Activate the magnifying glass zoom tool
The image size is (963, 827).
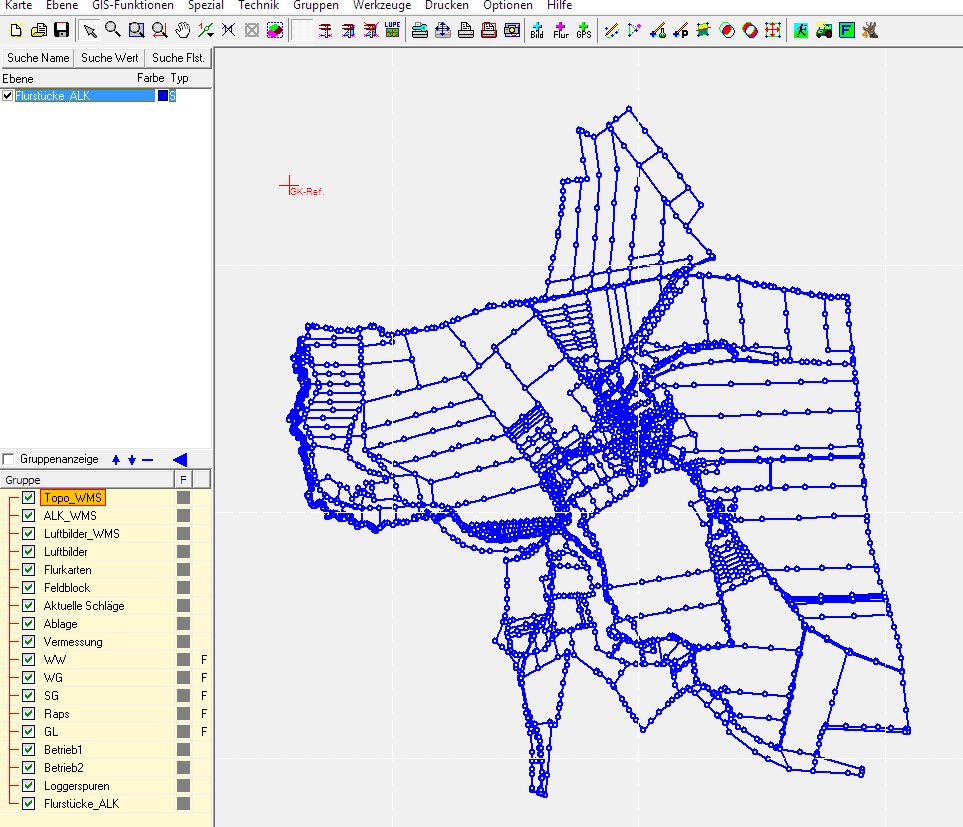(113, 30)
